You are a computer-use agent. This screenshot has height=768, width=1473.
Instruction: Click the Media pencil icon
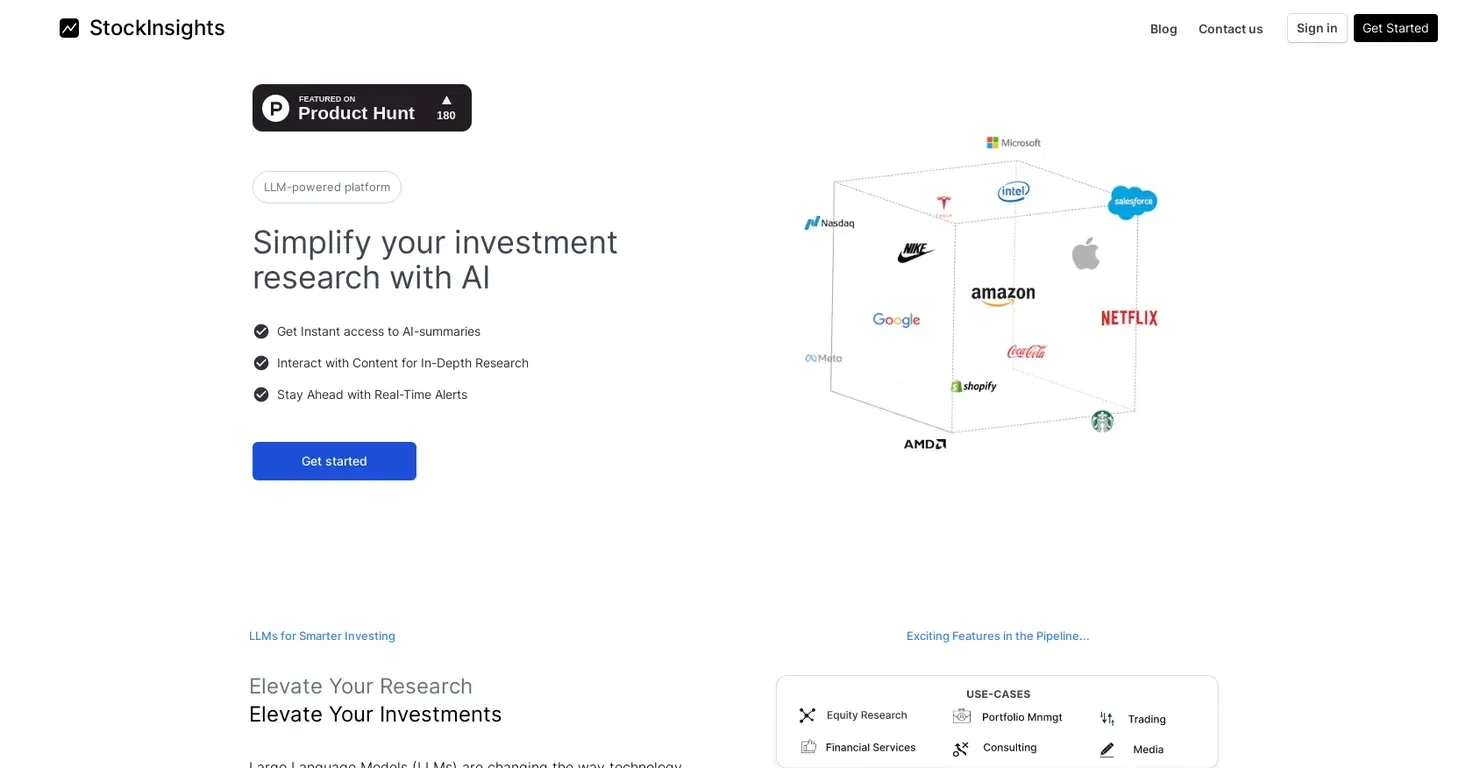click(1106, 749)
